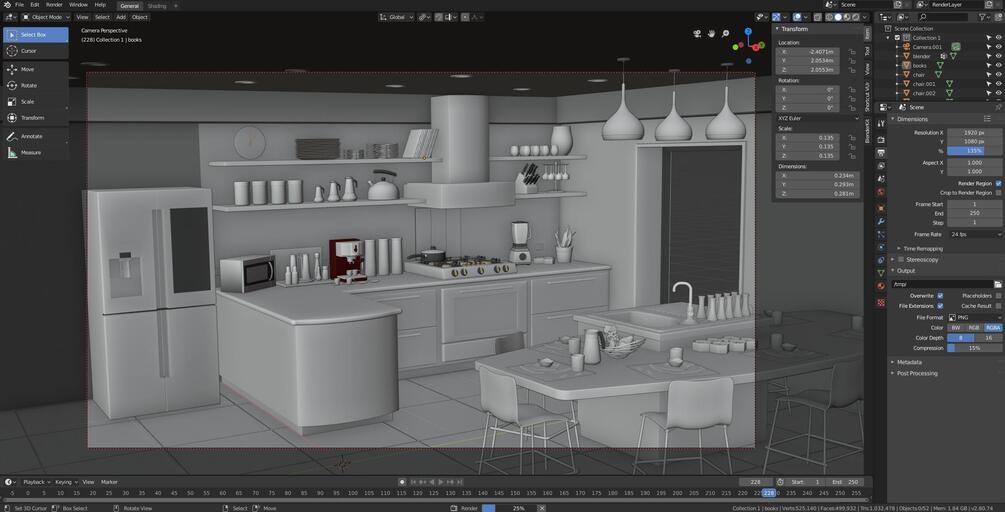The height and width of the screenshot is (512, 1005).
Task: Select the RGB color mode button
Action: pyautogui.click(x=974, y=327)
